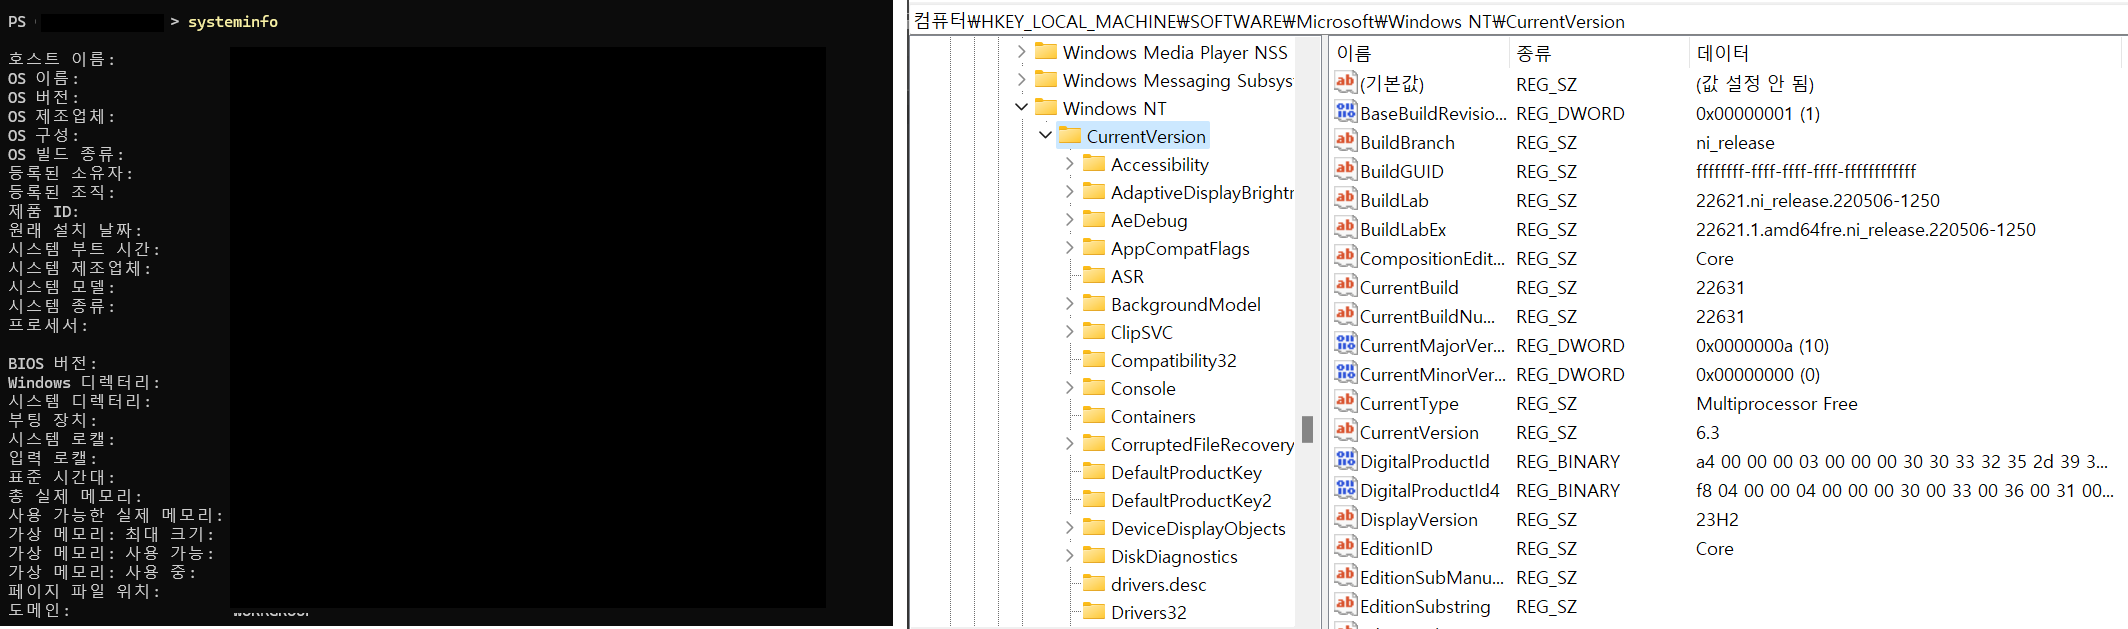The height and width of the screenshot is (629, 2128).
Task: Select the Containers key
Action: point(1153,416)
